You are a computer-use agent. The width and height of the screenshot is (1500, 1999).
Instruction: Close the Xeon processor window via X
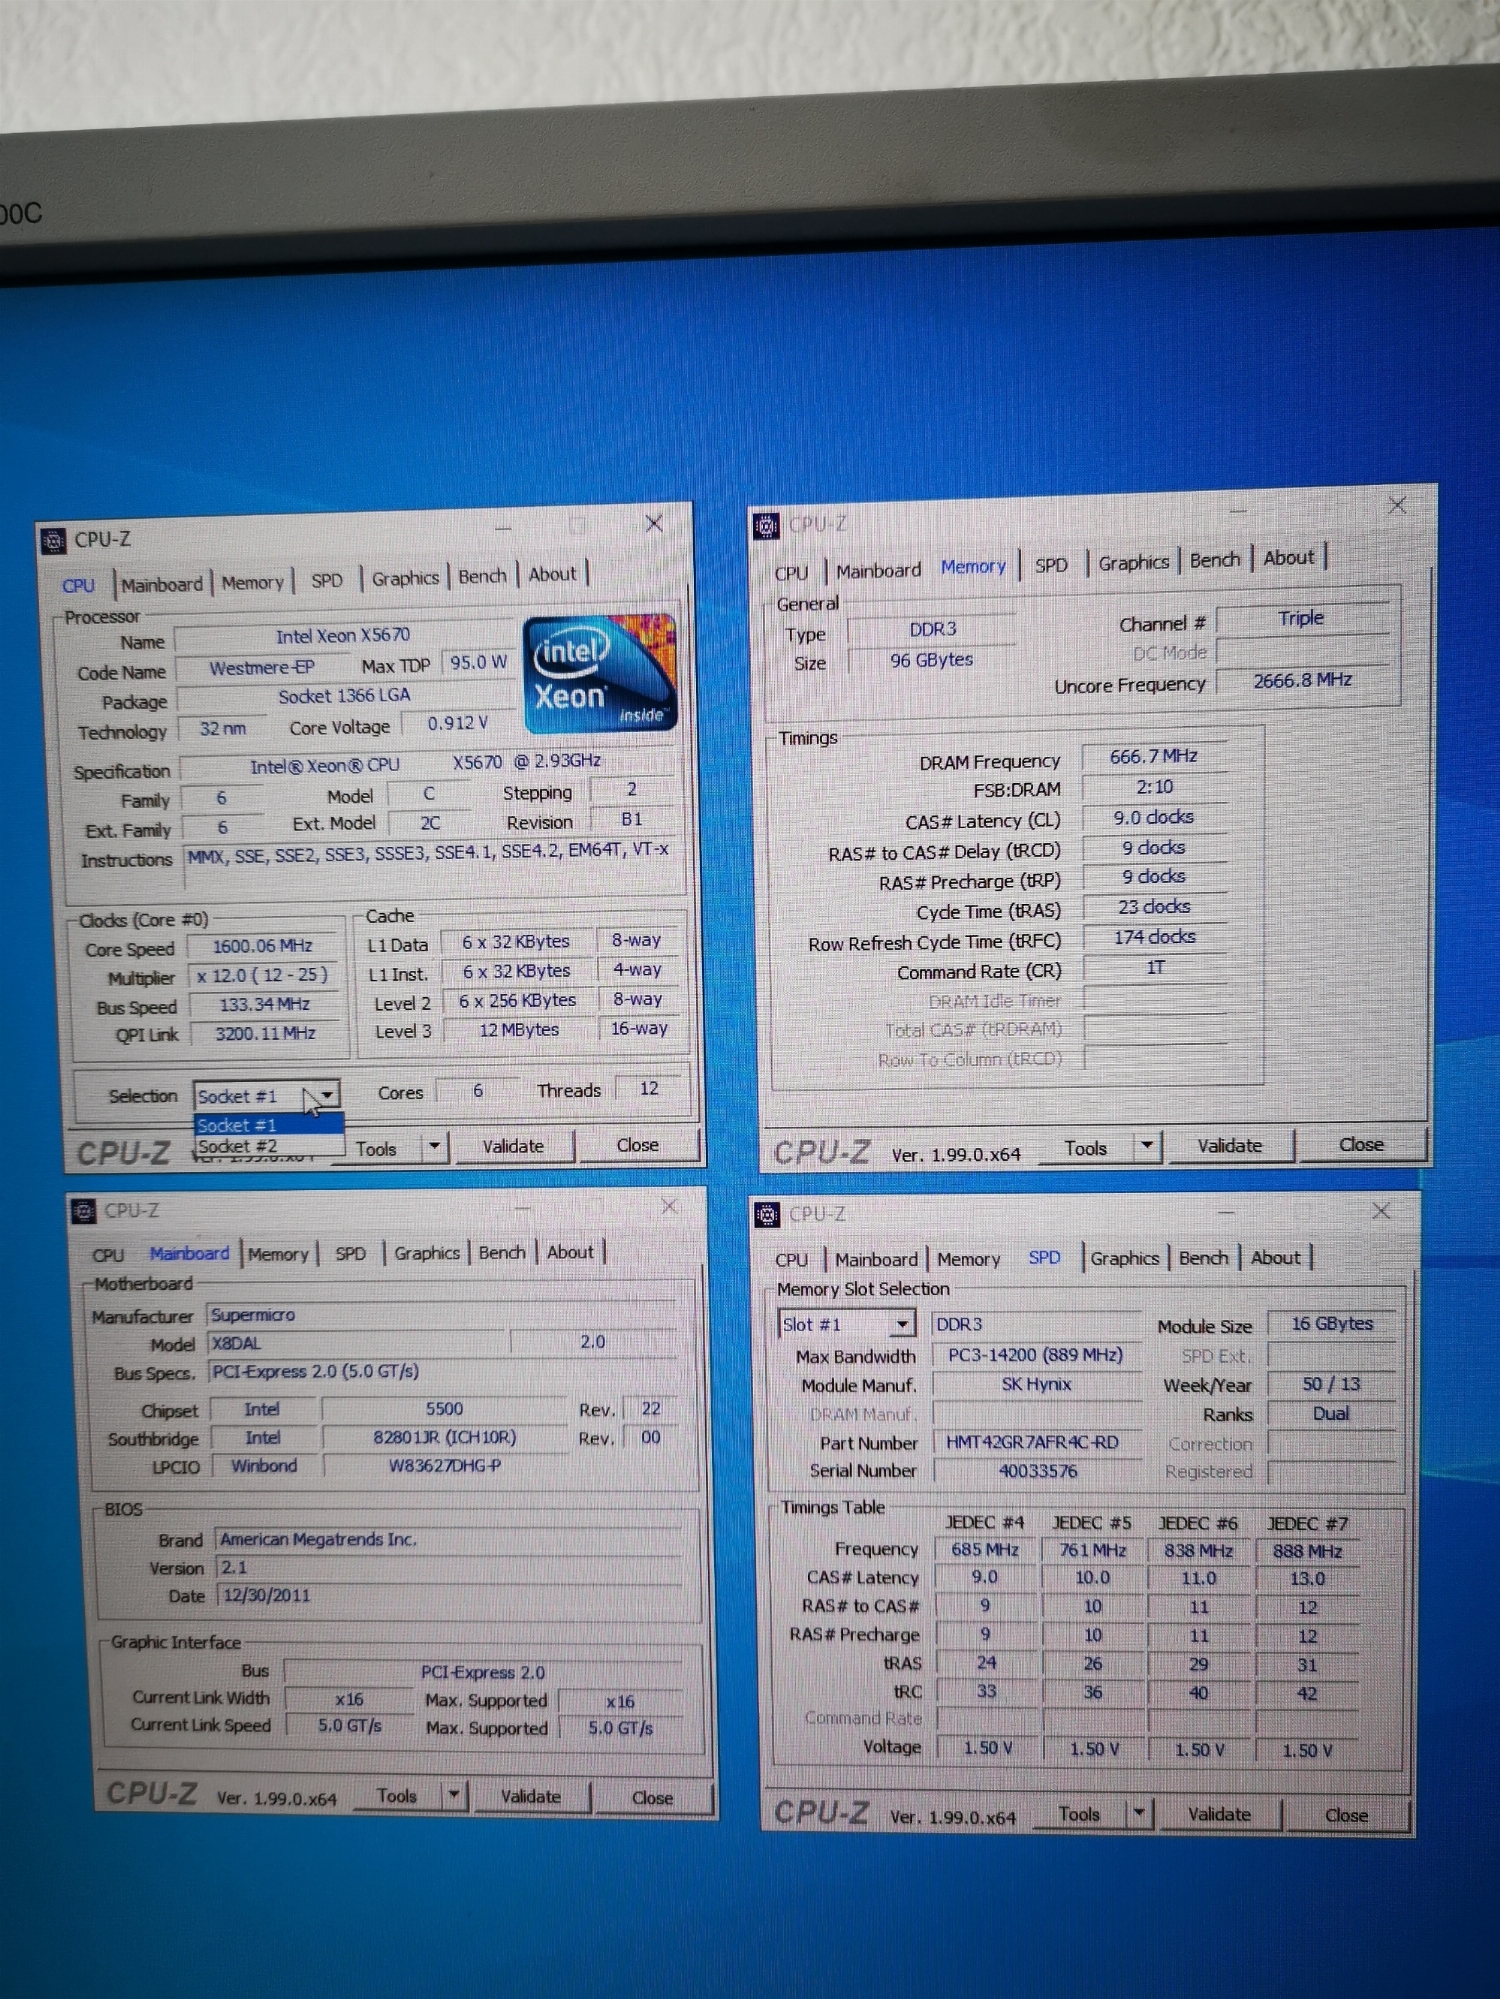coord(654,524)
